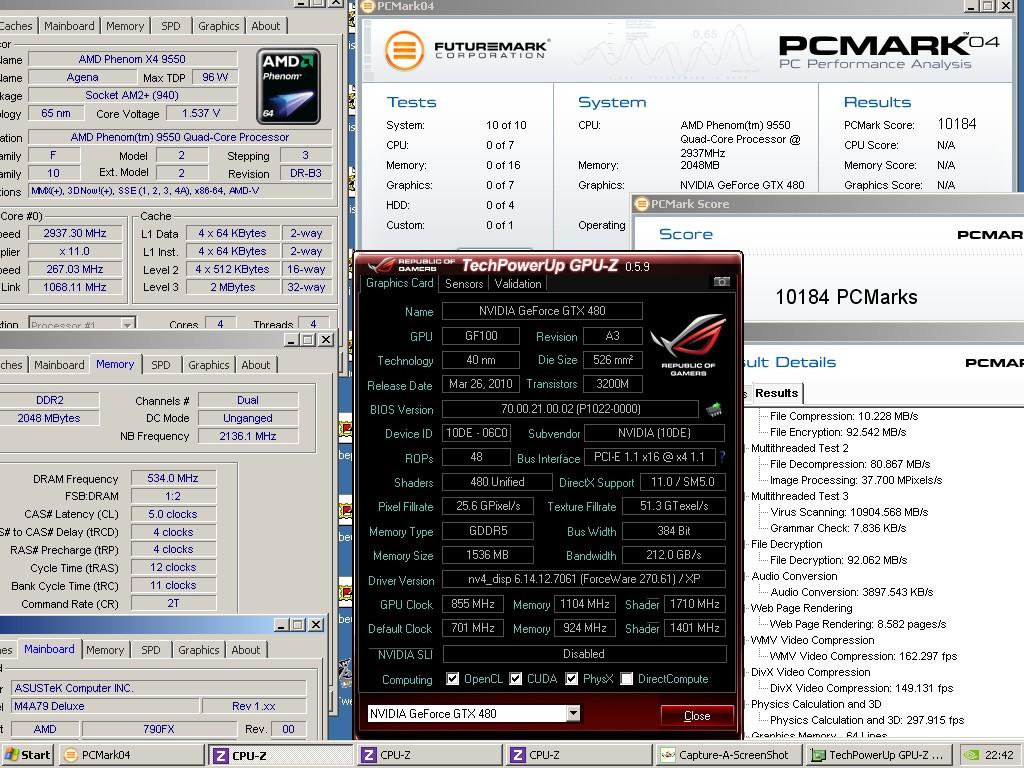This screenshot has width=1024, height=768.
Task: Click the BIOS Version field 70.00.21.00.02
Action: pyautogui.click(x=570, y=409)
